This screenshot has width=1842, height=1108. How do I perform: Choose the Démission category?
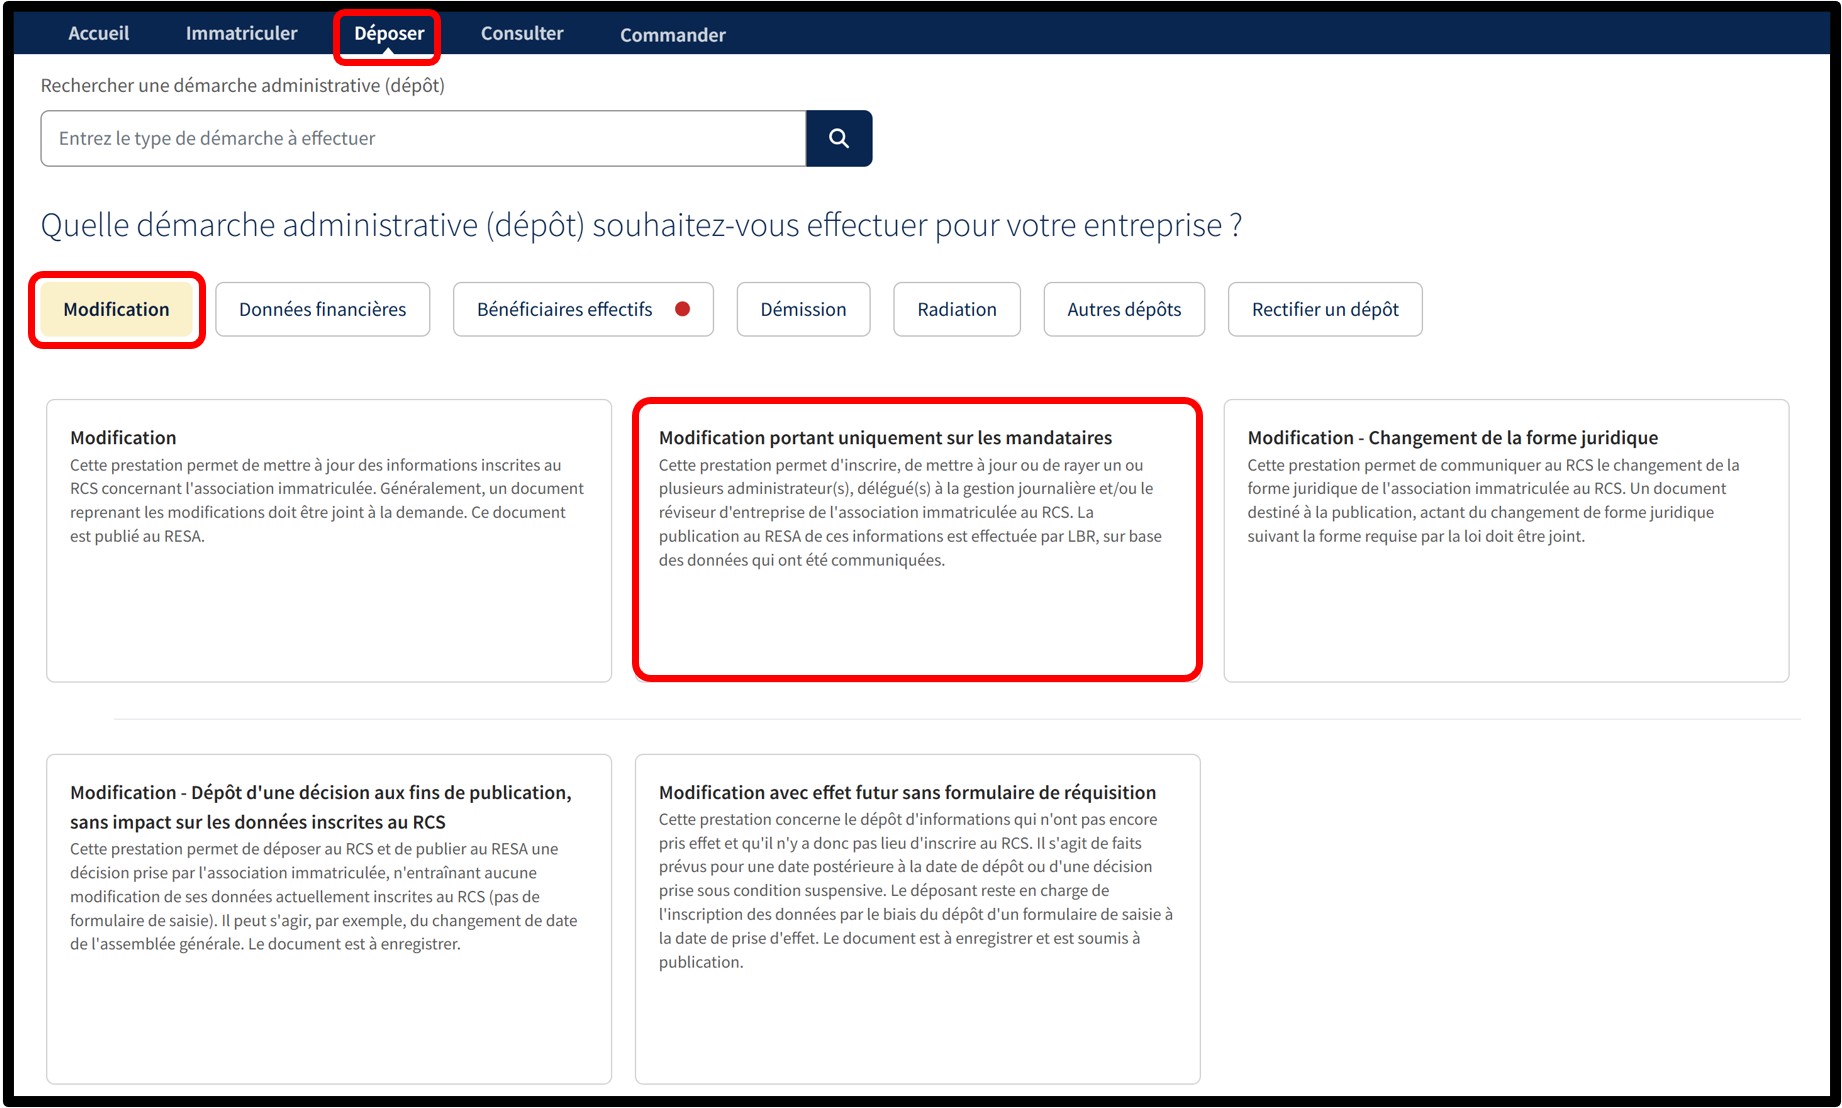pos(803,309)
